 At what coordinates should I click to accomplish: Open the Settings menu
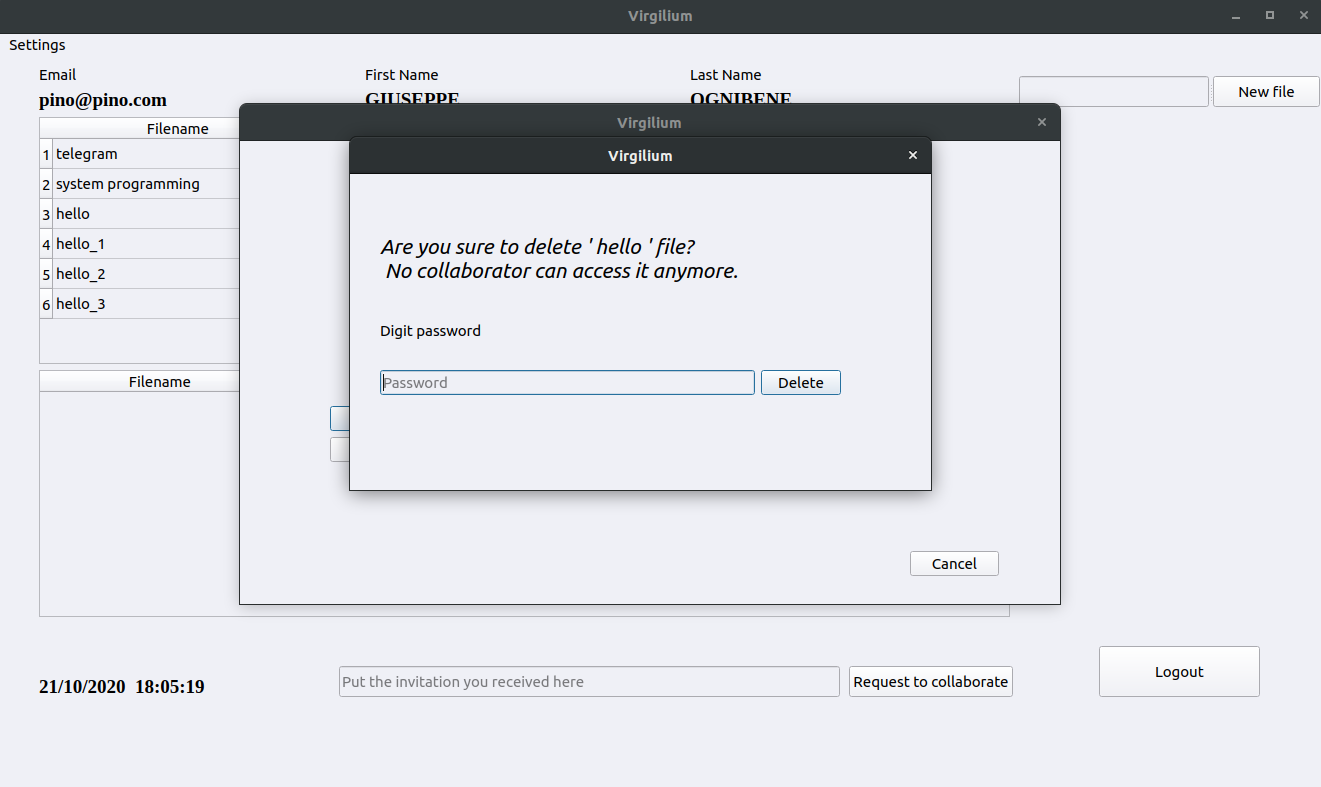(37, 45)
